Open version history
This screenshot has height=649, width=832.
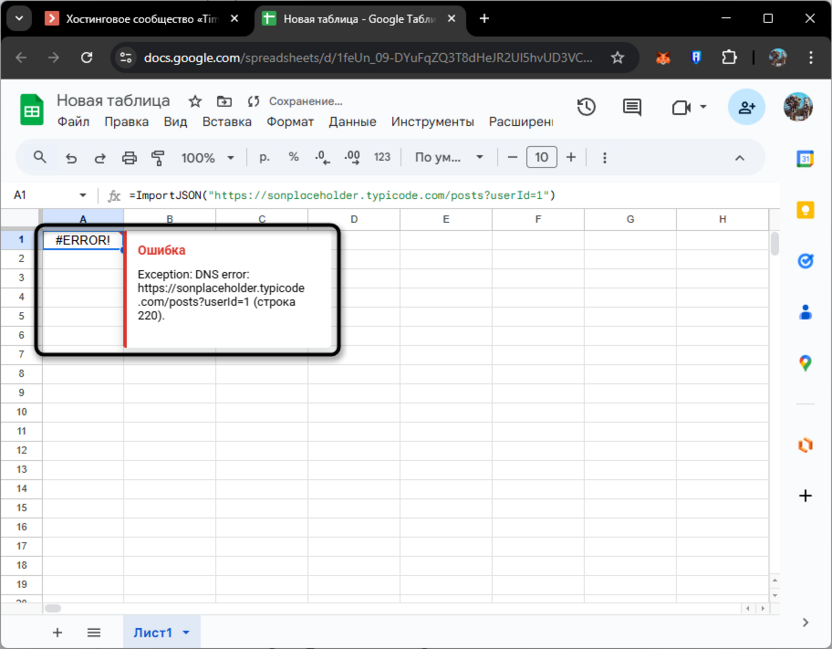click(x=586, y=107)
